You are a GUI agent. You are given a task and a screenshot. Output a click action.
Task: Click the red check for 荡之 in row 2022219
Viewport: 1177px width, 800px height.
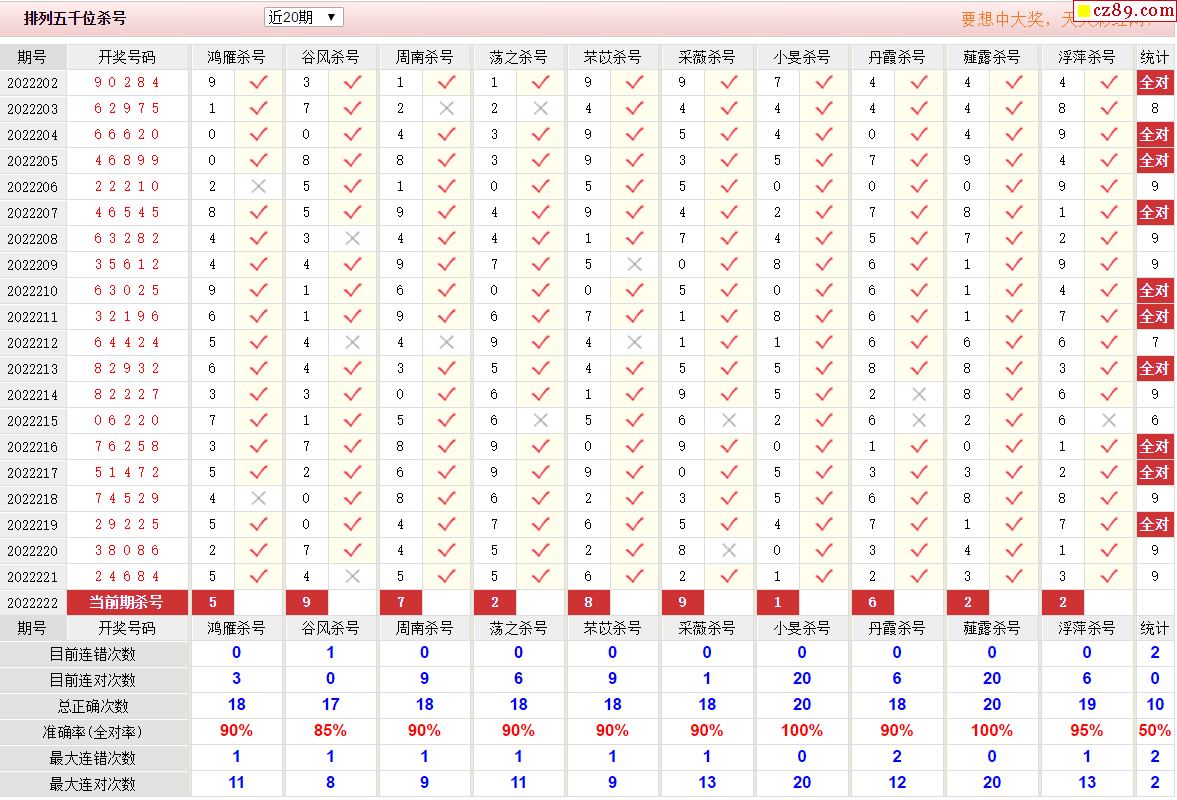pyautogui.click(x=540, y=524)
